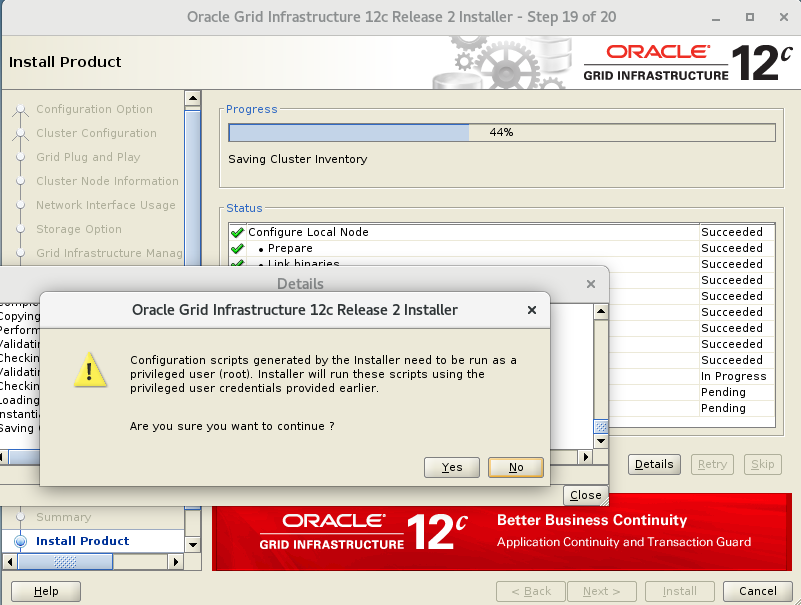Click sidebar vertical scrollbar up arrow
Image resolution: width=801 pixels, height=605 pixels.
click(x=193, y=98)
